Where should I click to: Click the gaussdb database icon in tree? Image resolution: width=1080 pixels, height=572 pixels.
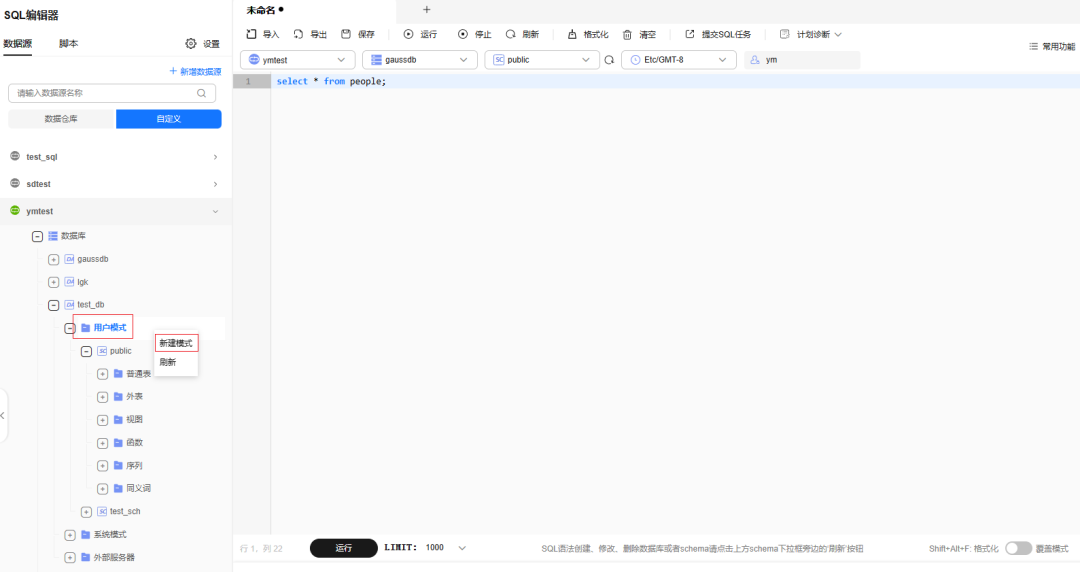[70, 259]
